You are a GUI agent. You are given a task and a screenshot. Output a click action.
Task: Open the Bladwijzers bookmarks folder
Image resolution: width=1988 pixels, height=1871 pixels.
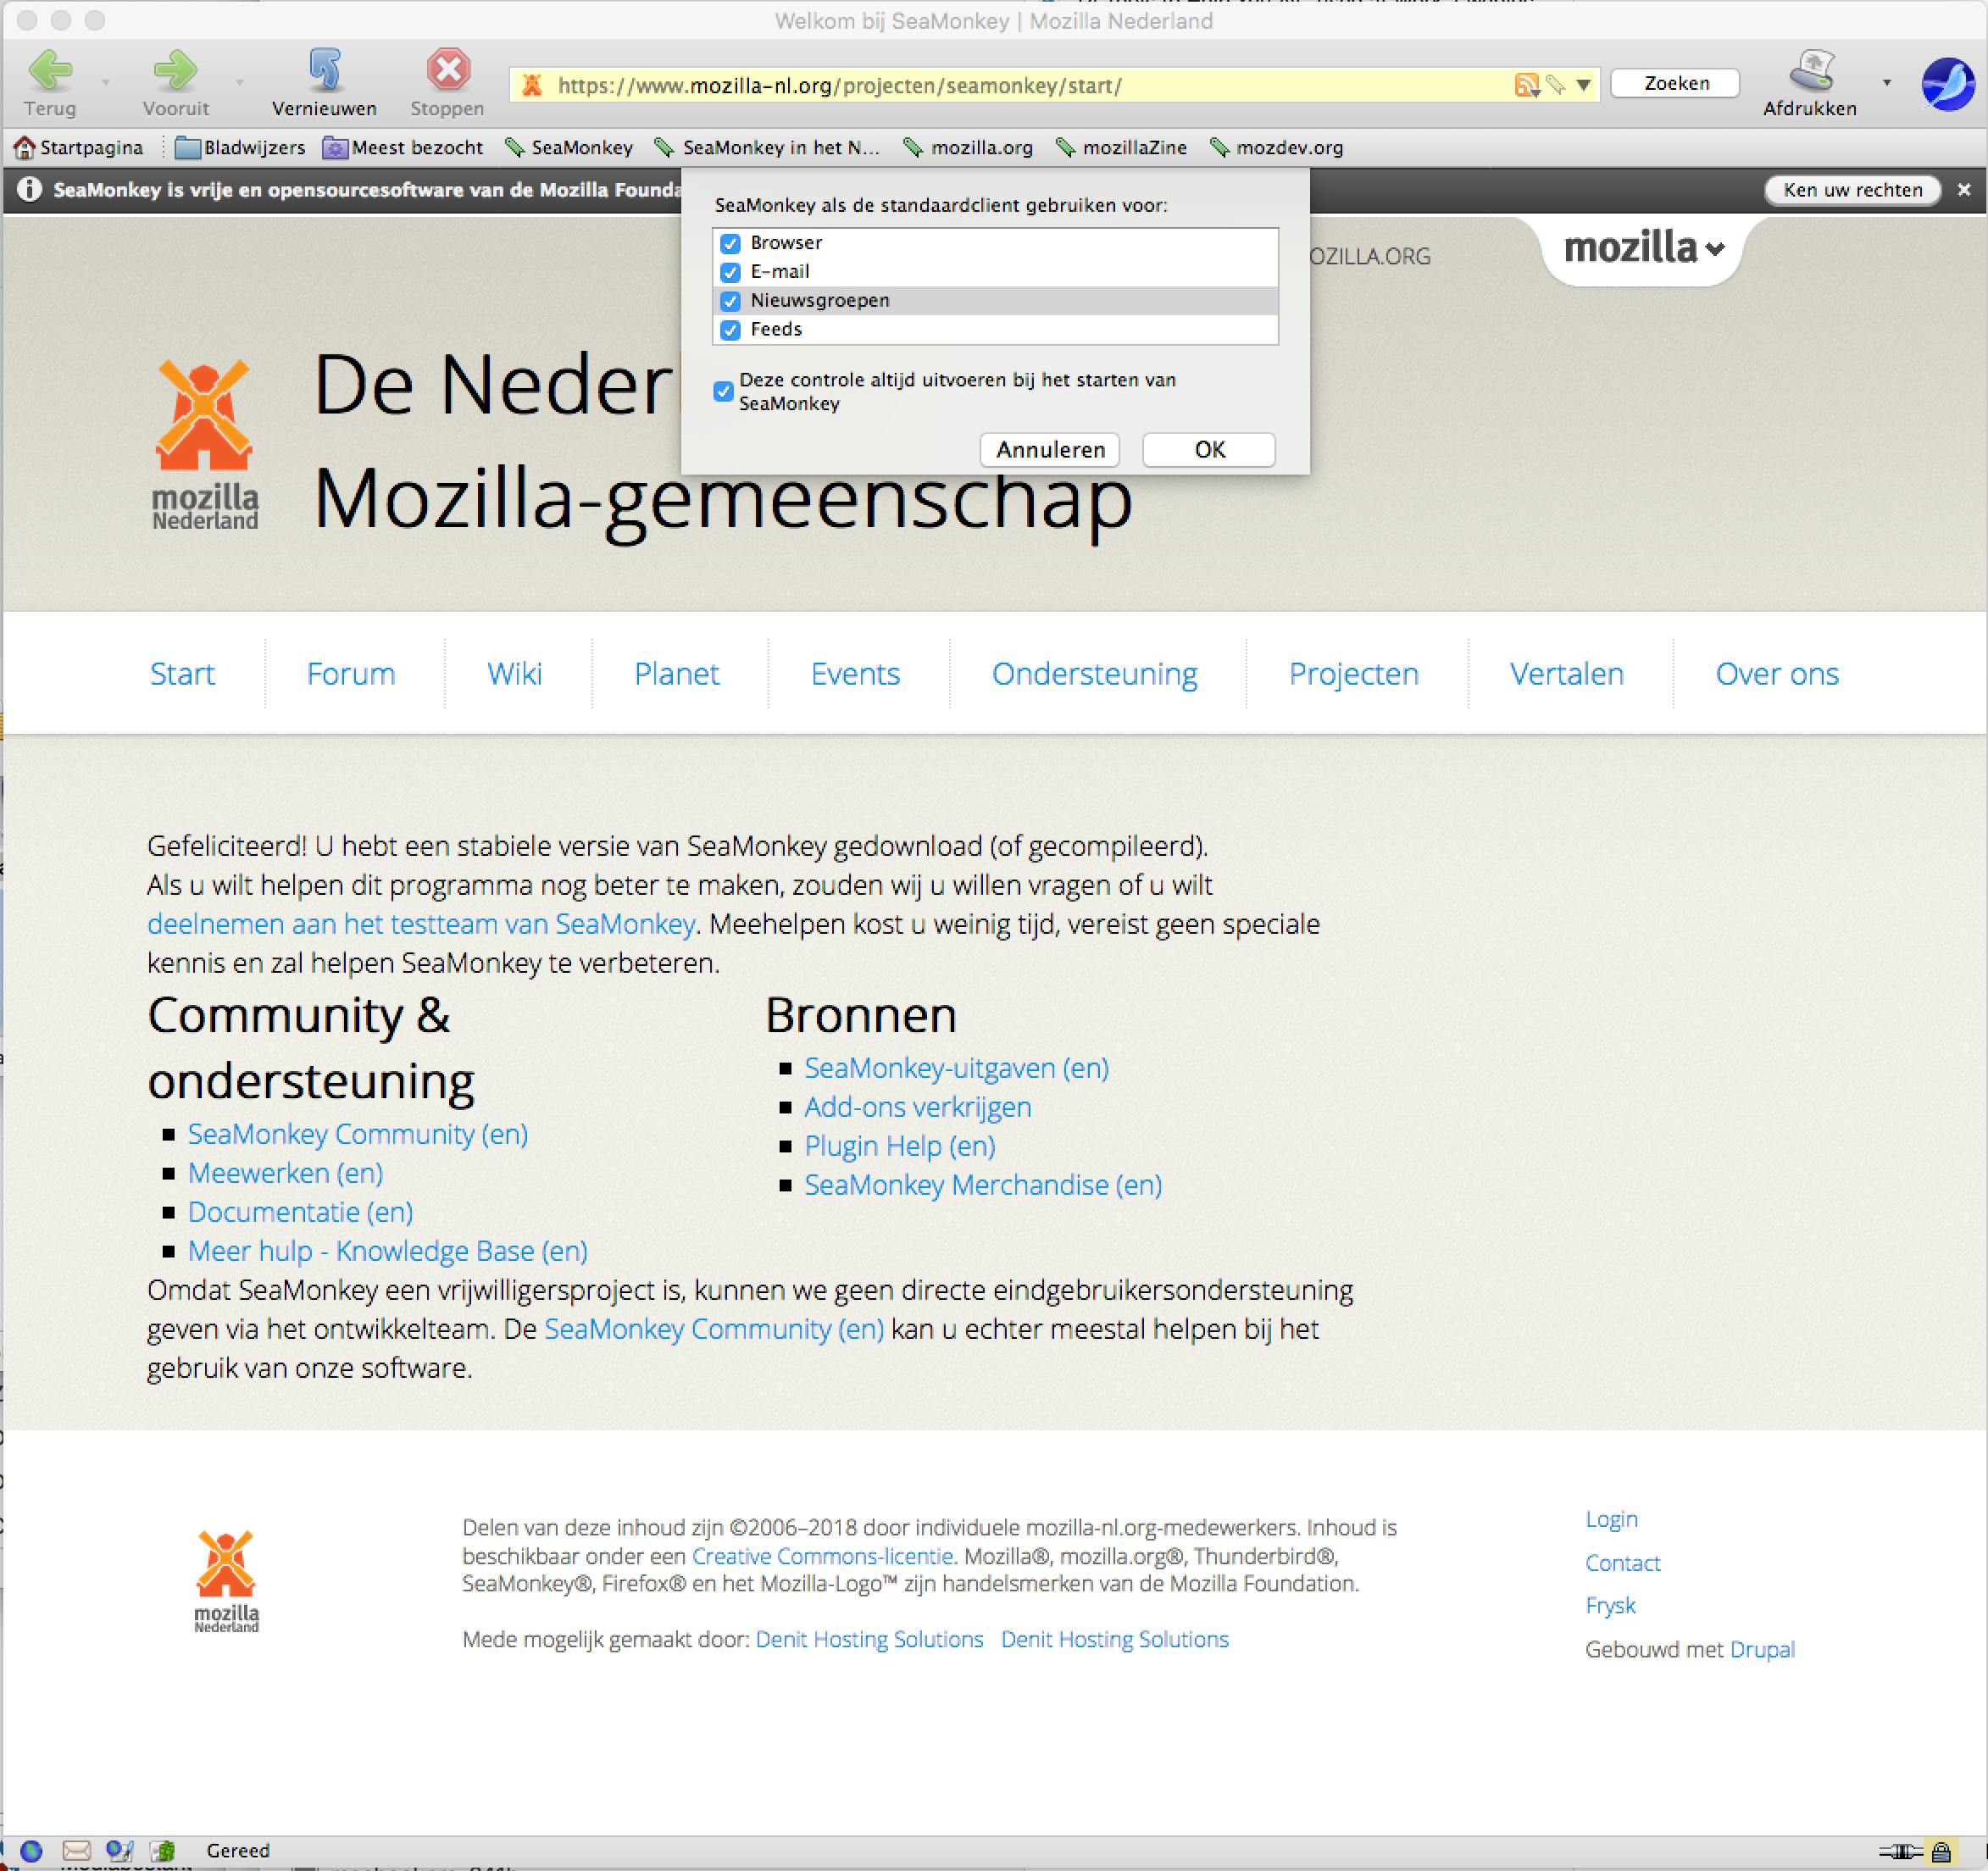(240, 148)
